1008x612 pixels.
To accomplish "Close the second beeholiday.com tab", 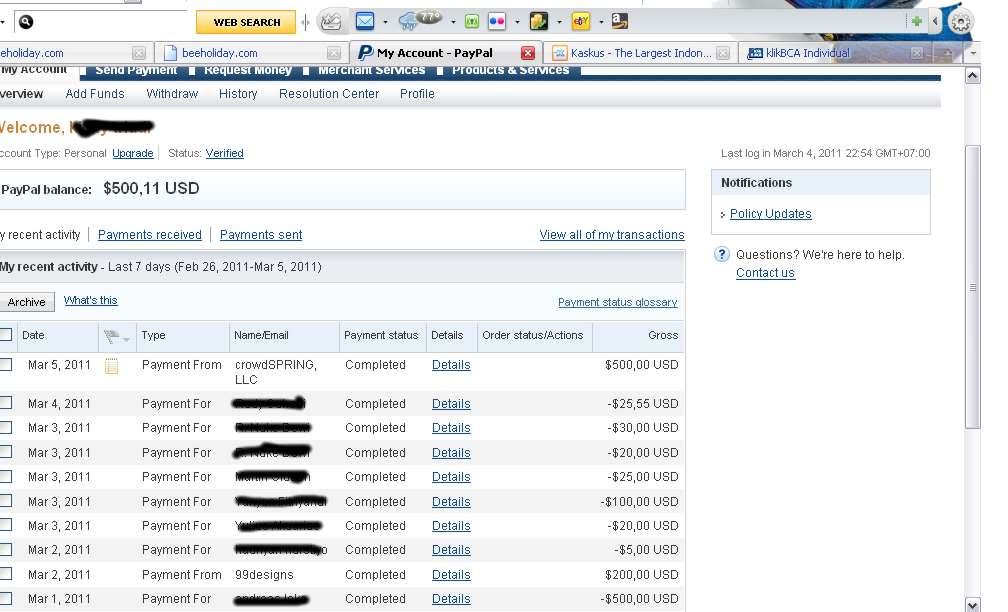I will (x=334, y=53).
